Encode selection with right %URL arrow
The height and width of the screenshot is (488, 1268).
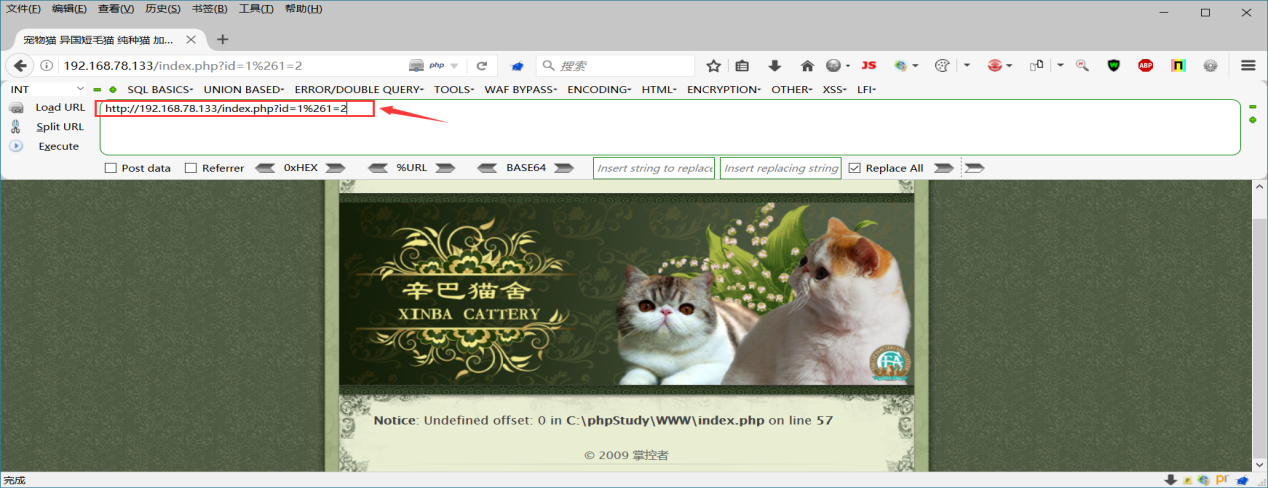click(447, 168)
